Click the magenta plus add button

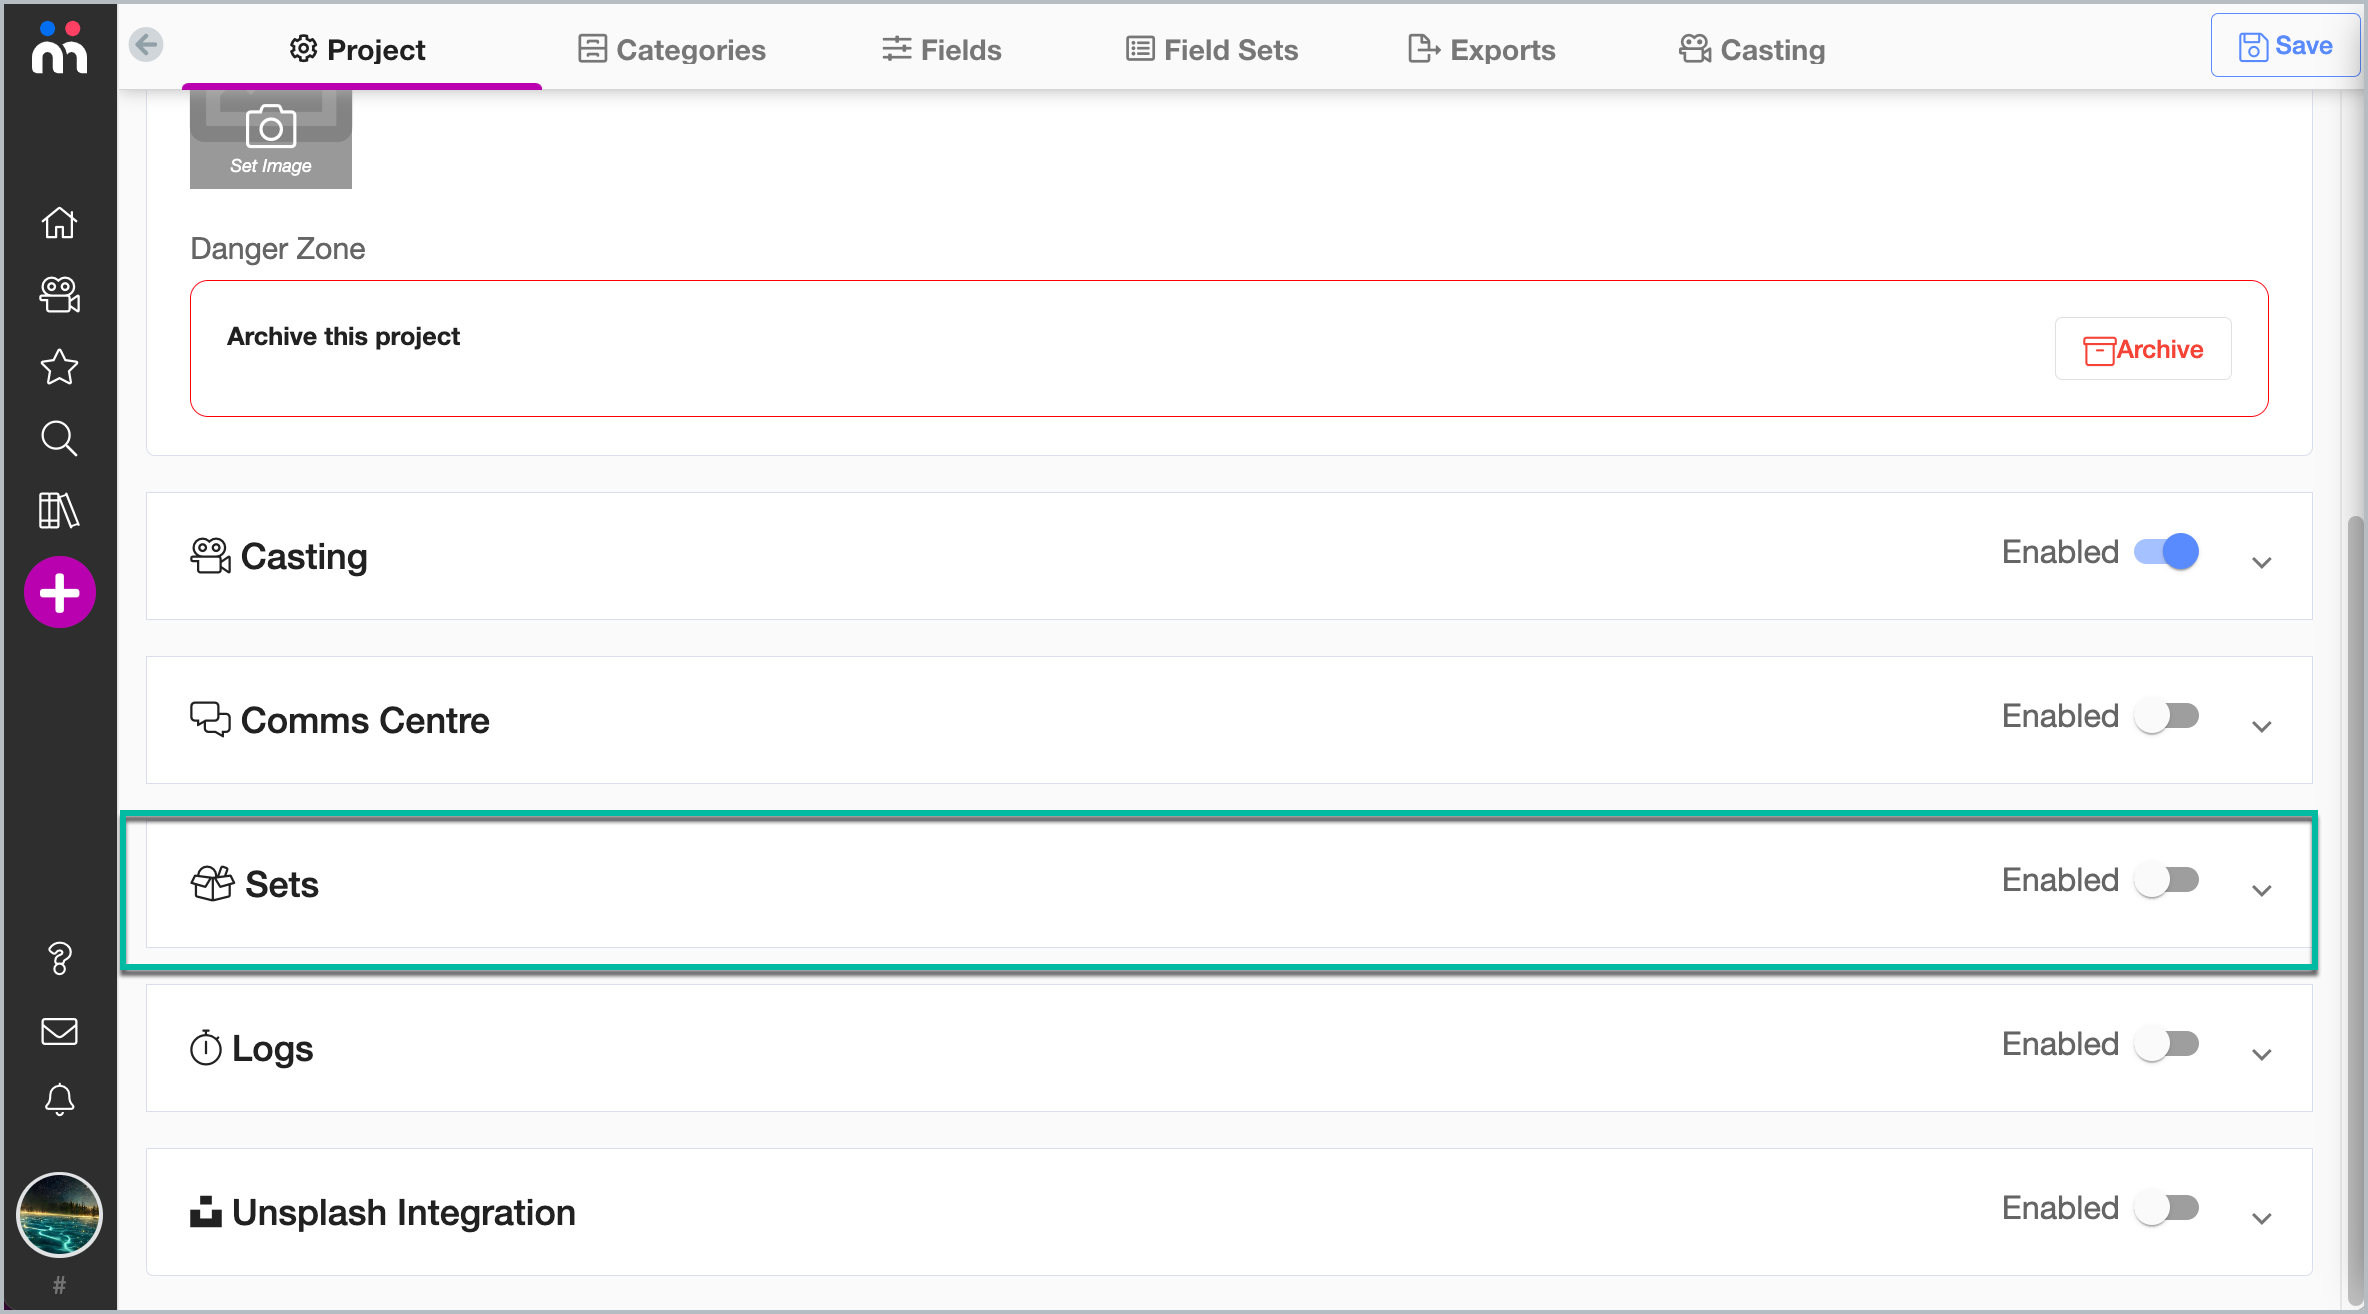coord(60,592)
